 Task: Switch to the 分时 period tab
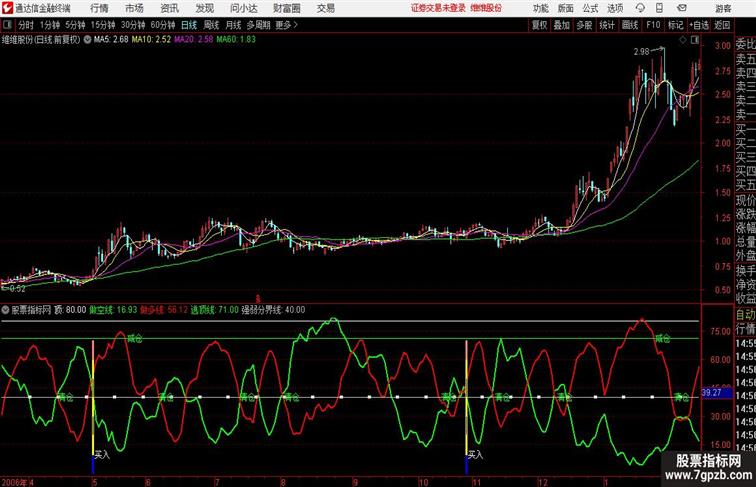pos(26,25)
